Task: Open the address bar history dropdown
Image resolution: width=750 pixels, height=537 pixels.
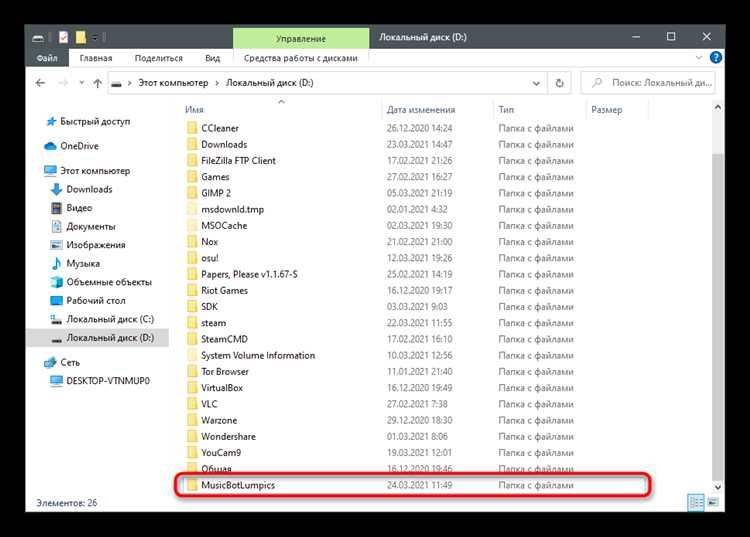Action: click(536, 83)
